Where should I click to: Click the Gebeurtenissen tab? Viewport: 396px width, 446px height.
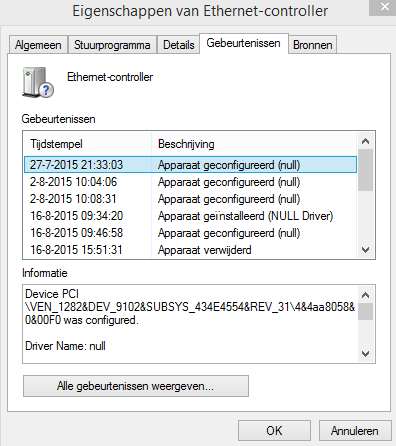point(243,43)
